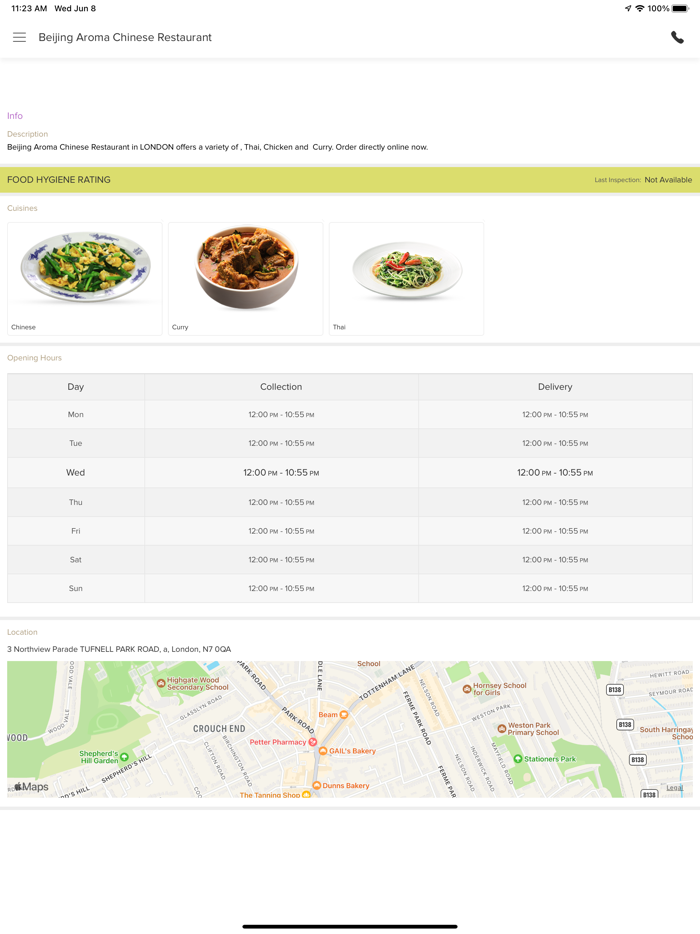This screenshot has height=934, width=700.
Task: Click Wednesday's collection hours cell
Action: click(281, 472)
